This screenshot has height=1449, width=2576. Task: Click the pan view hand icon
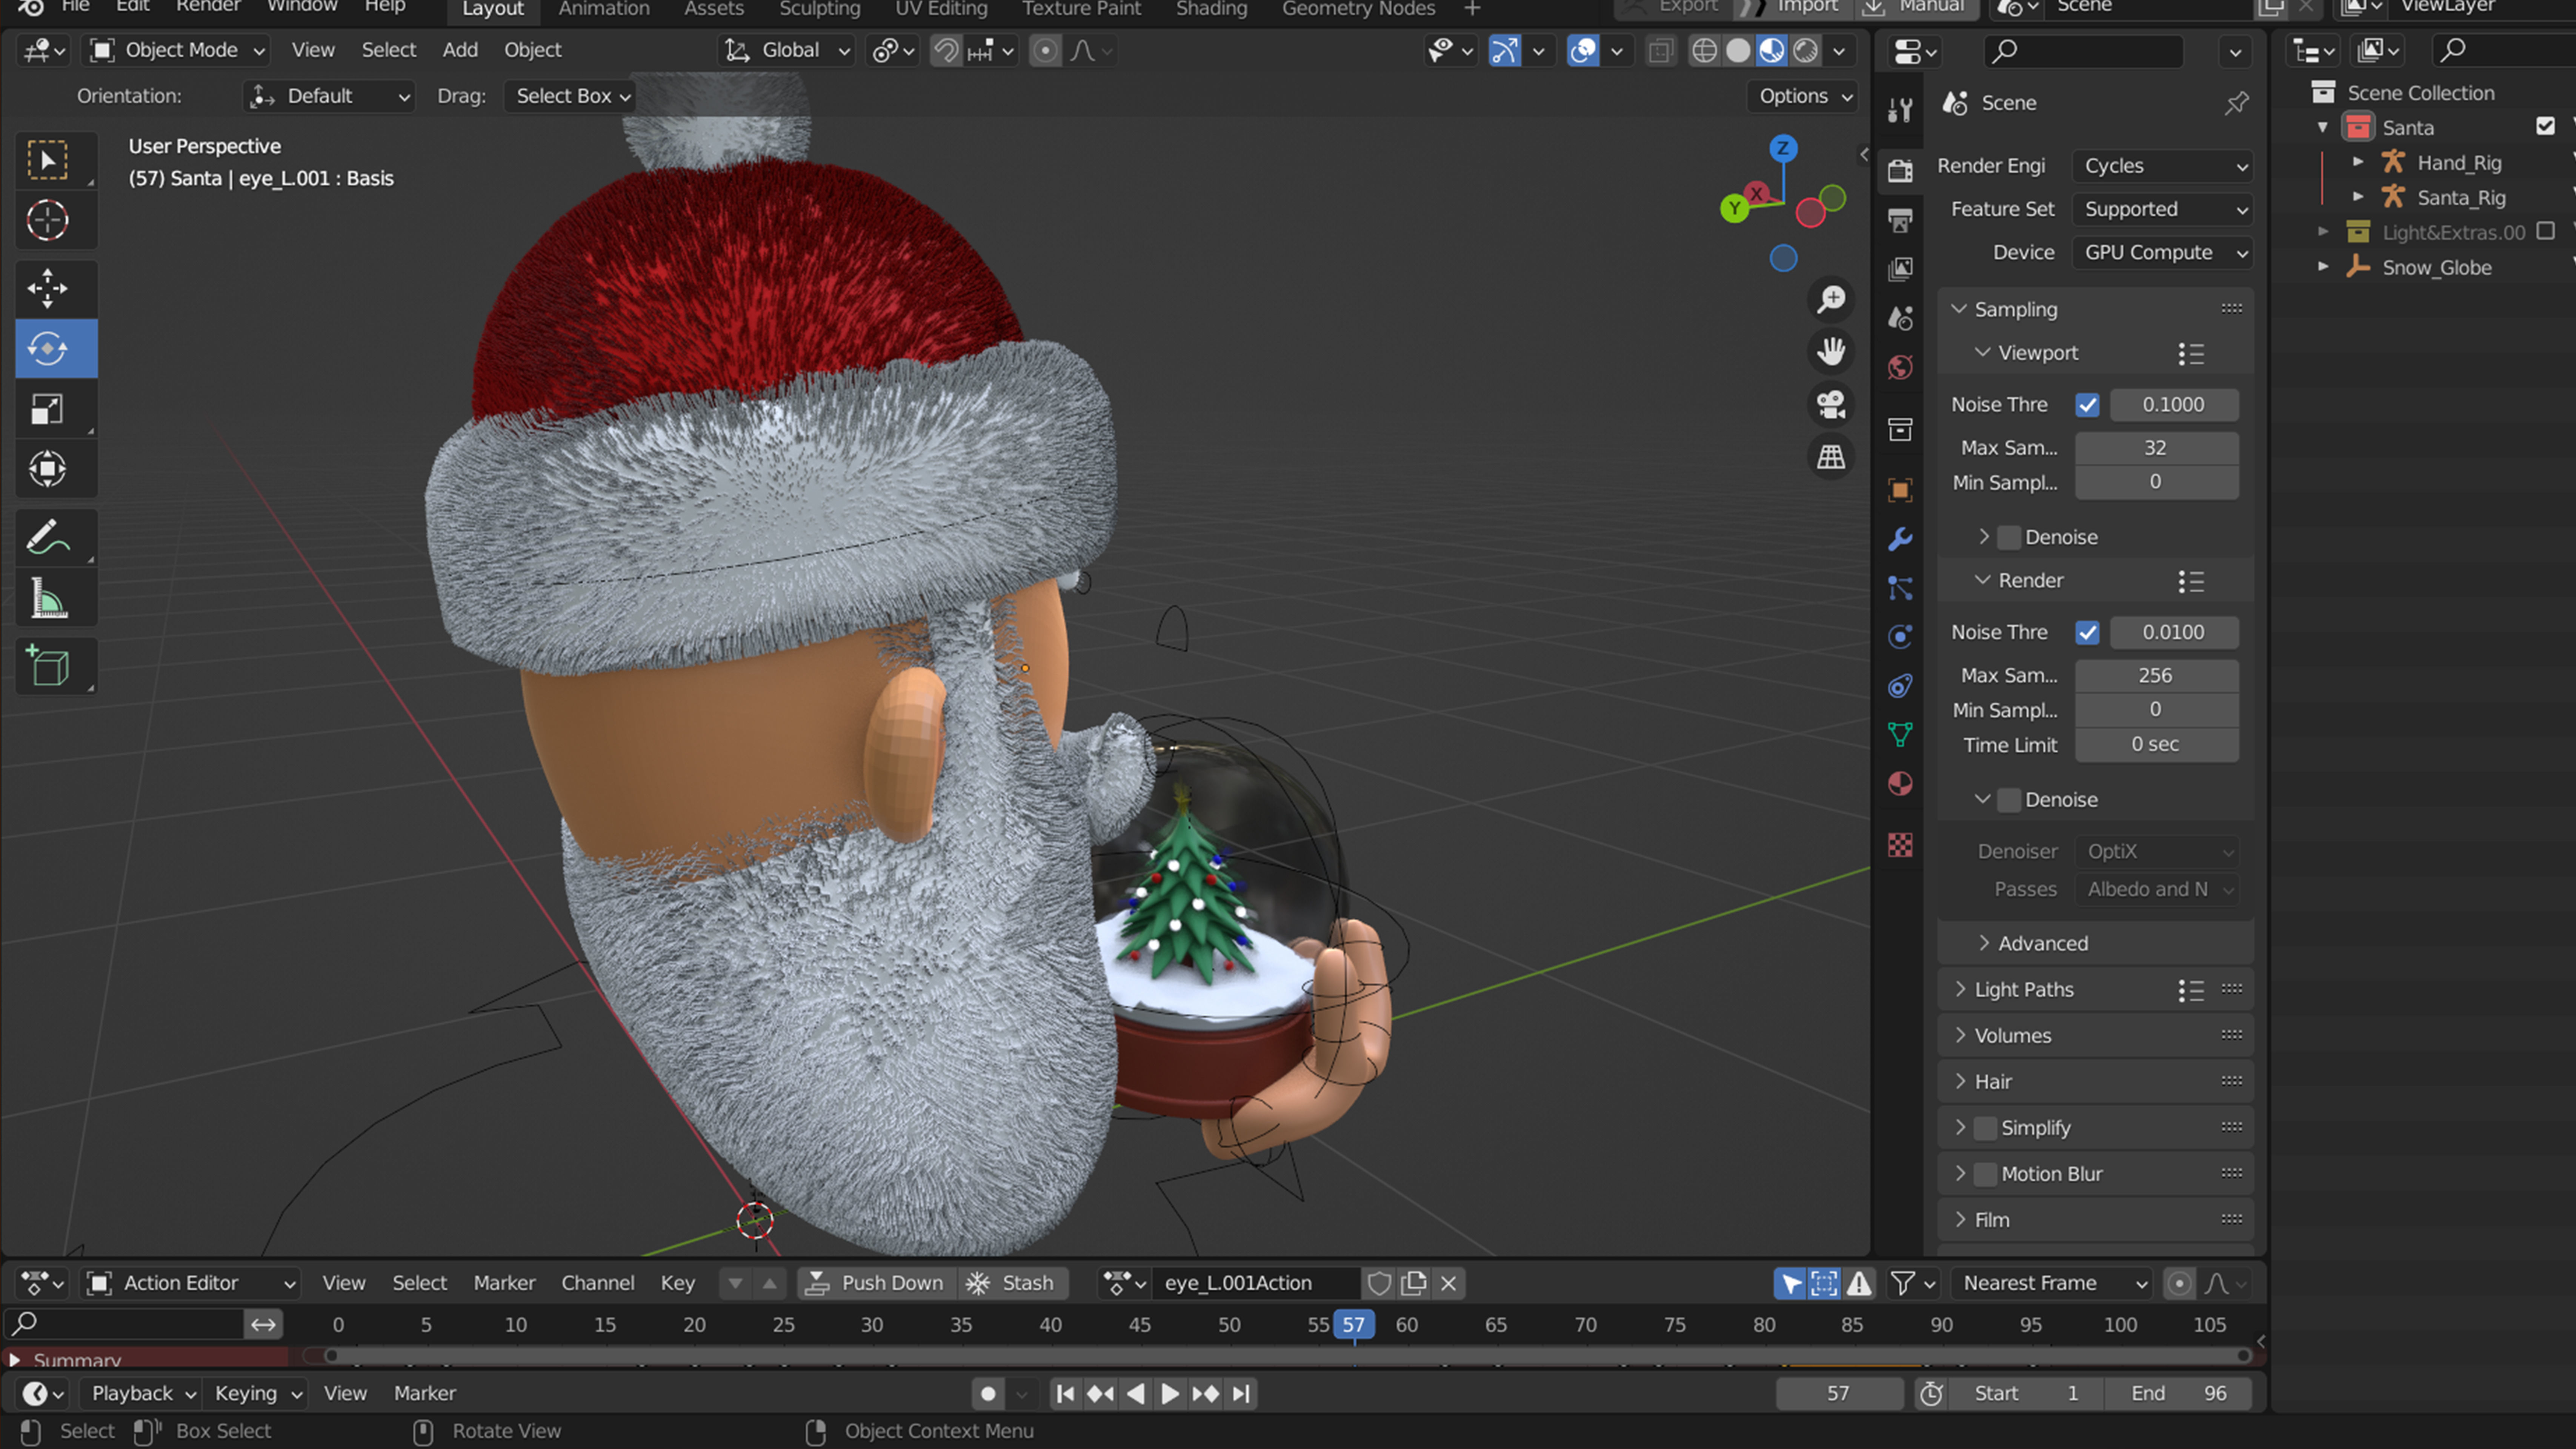pyautogui.click(x=1831, y=352)
